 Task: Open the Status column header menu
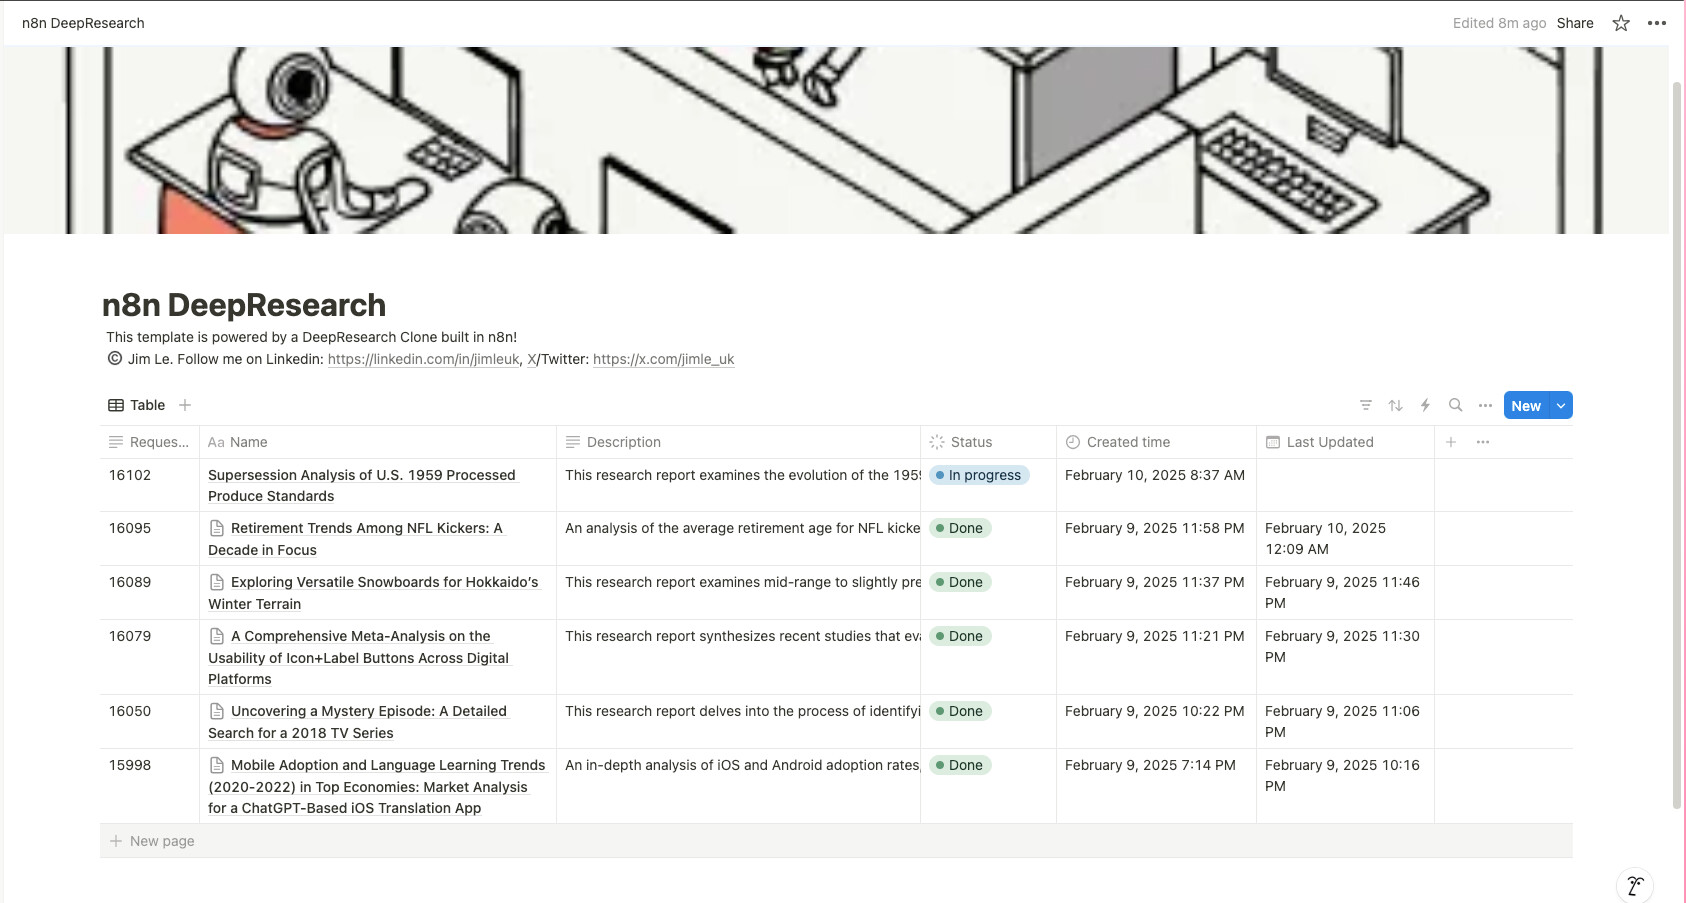(988, 442)
